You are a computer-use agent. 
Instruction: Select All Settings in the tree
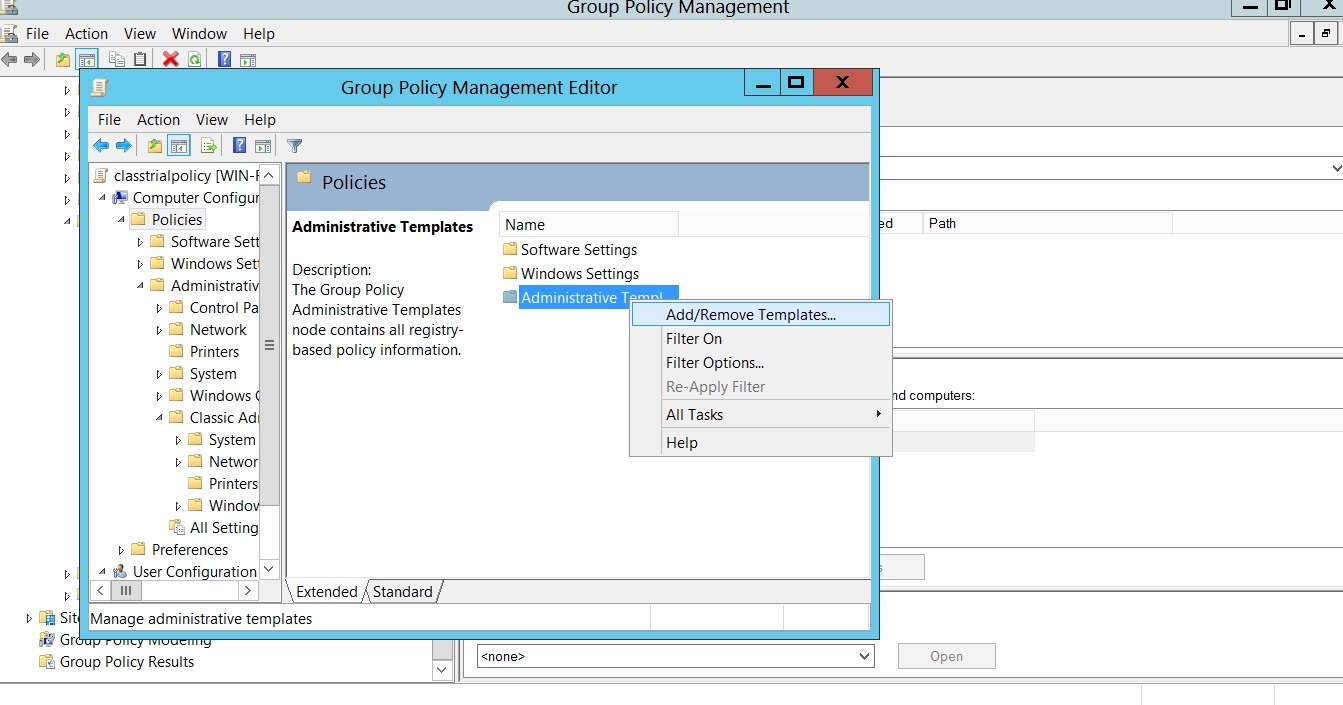(223, 528)
